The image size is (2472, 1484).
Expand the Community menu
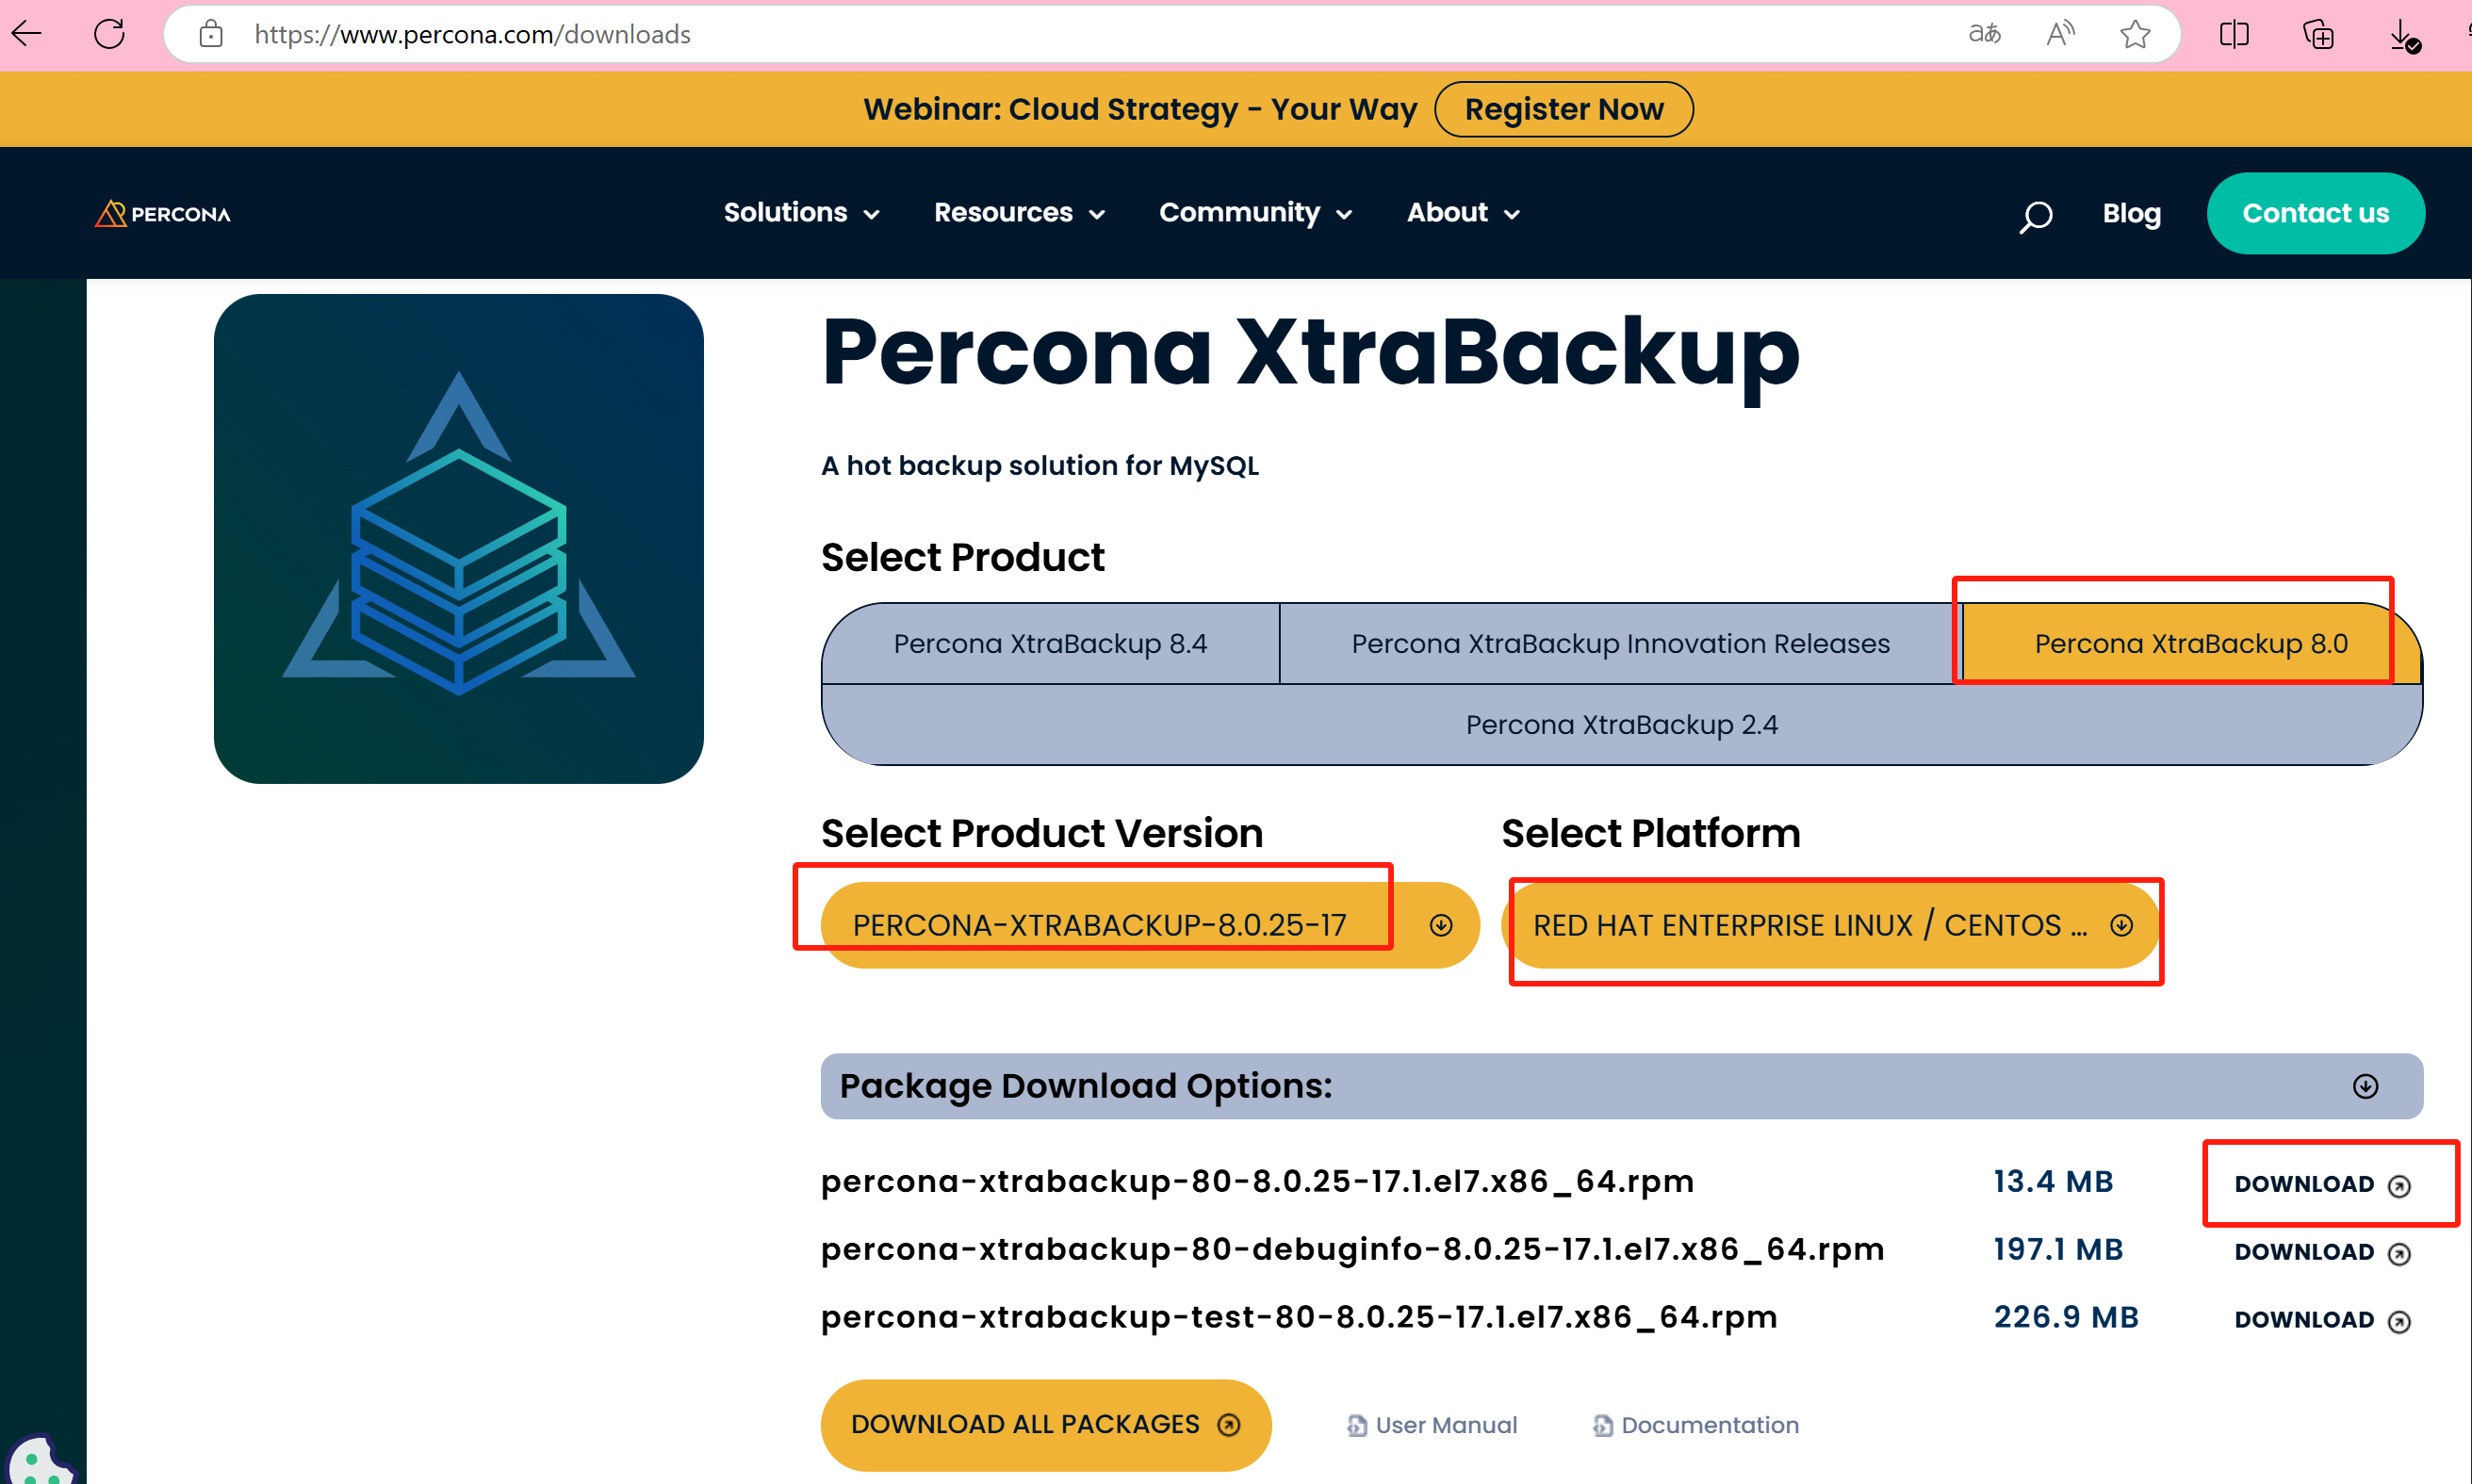point(1255,213)
